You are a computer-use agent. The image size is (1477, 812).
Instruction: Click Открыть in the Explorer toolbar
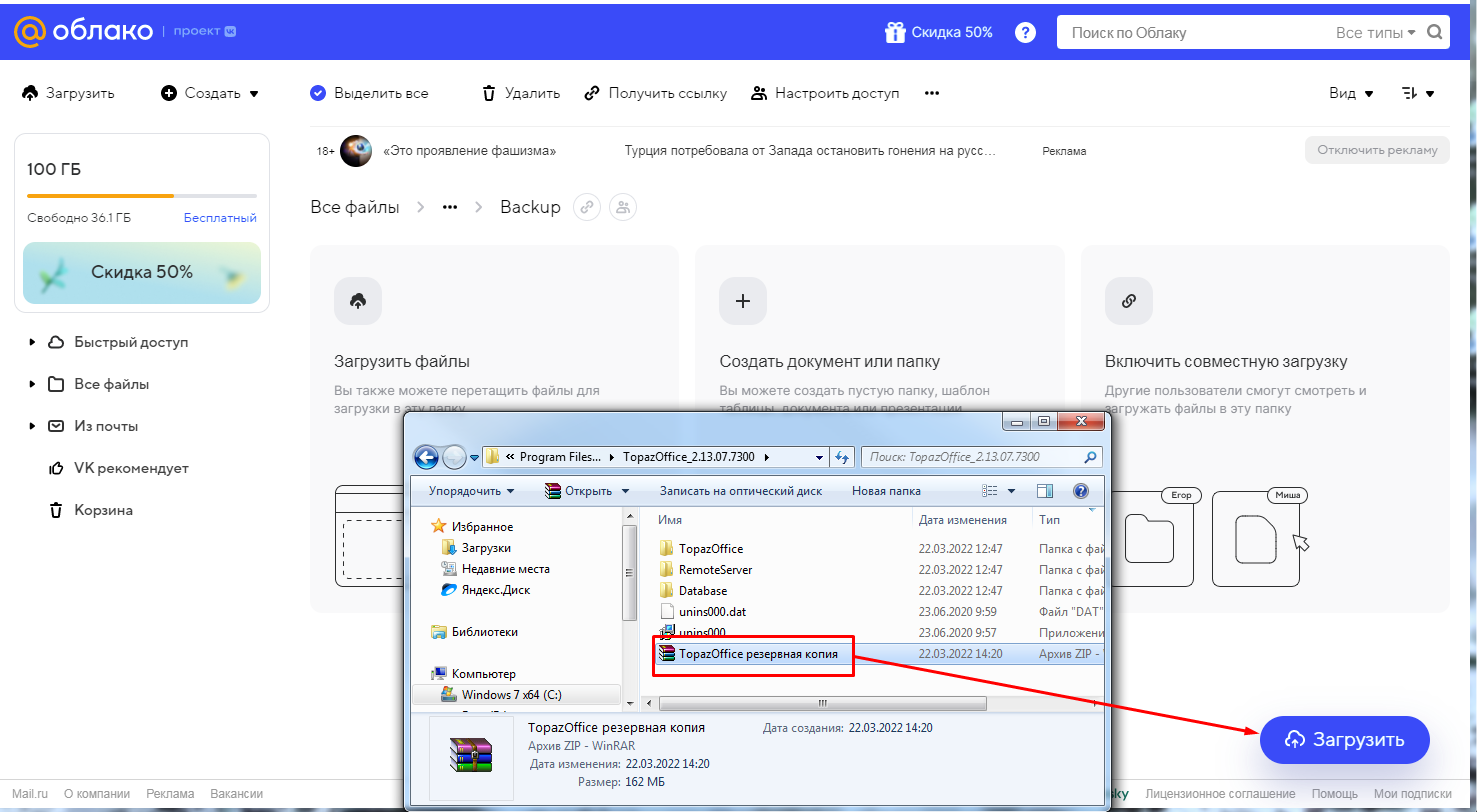click(580, 491)
